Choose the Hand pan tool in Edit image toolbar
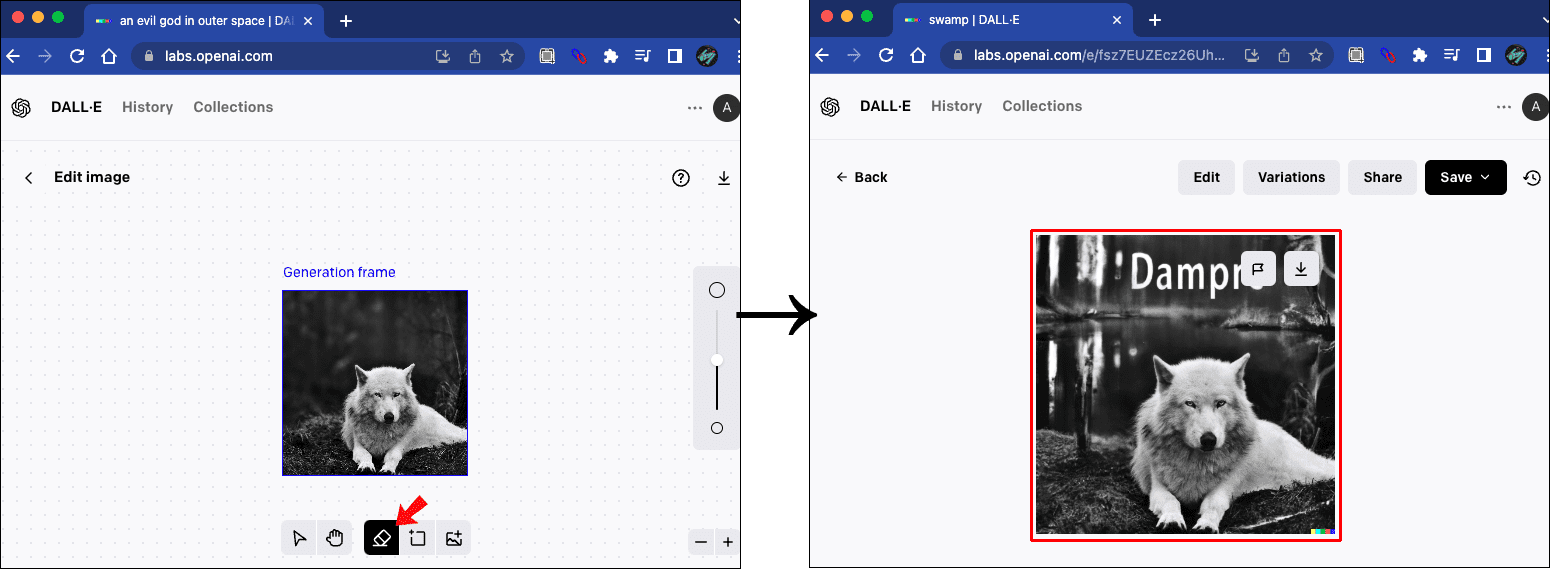This screenshot has height=569, width=1550. coord(335,538)
